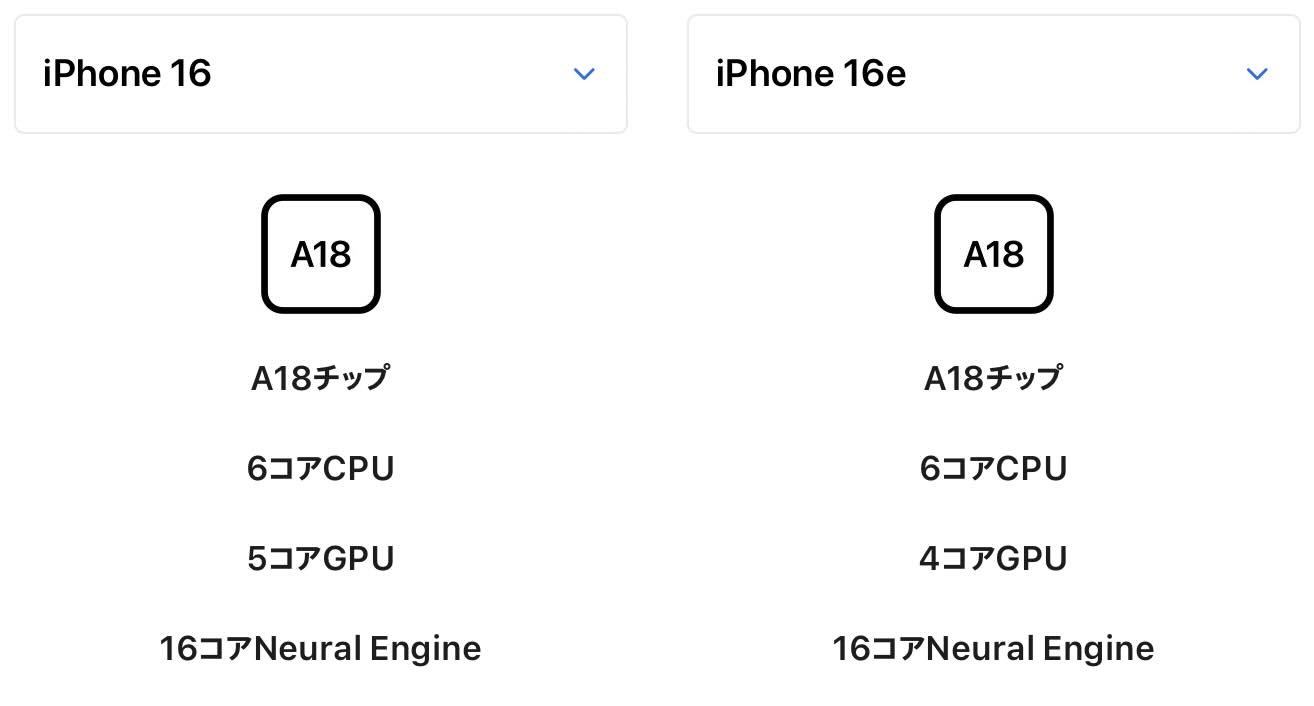
Task: Click 6コアCPU text under iPhone 16e
Action: click(x=994, y=468)
